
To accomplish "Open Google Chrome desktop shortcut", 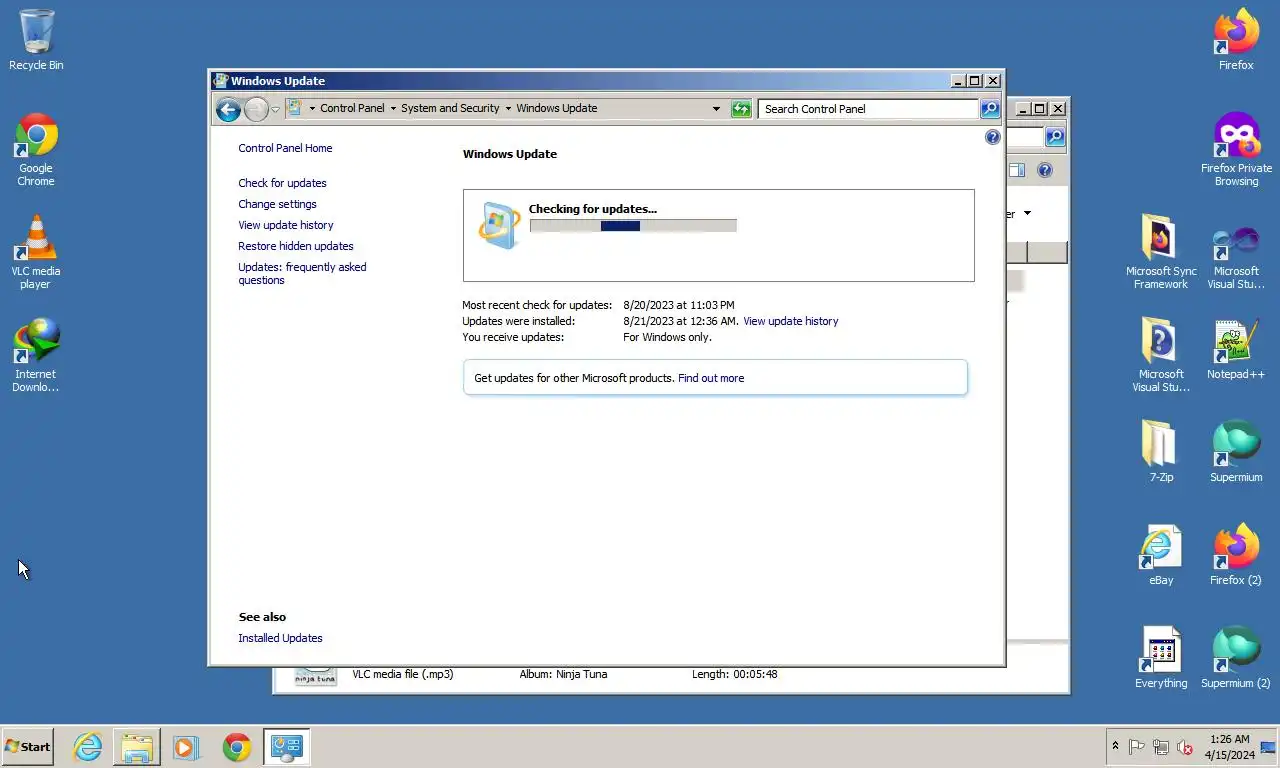I will coord(36,150).
